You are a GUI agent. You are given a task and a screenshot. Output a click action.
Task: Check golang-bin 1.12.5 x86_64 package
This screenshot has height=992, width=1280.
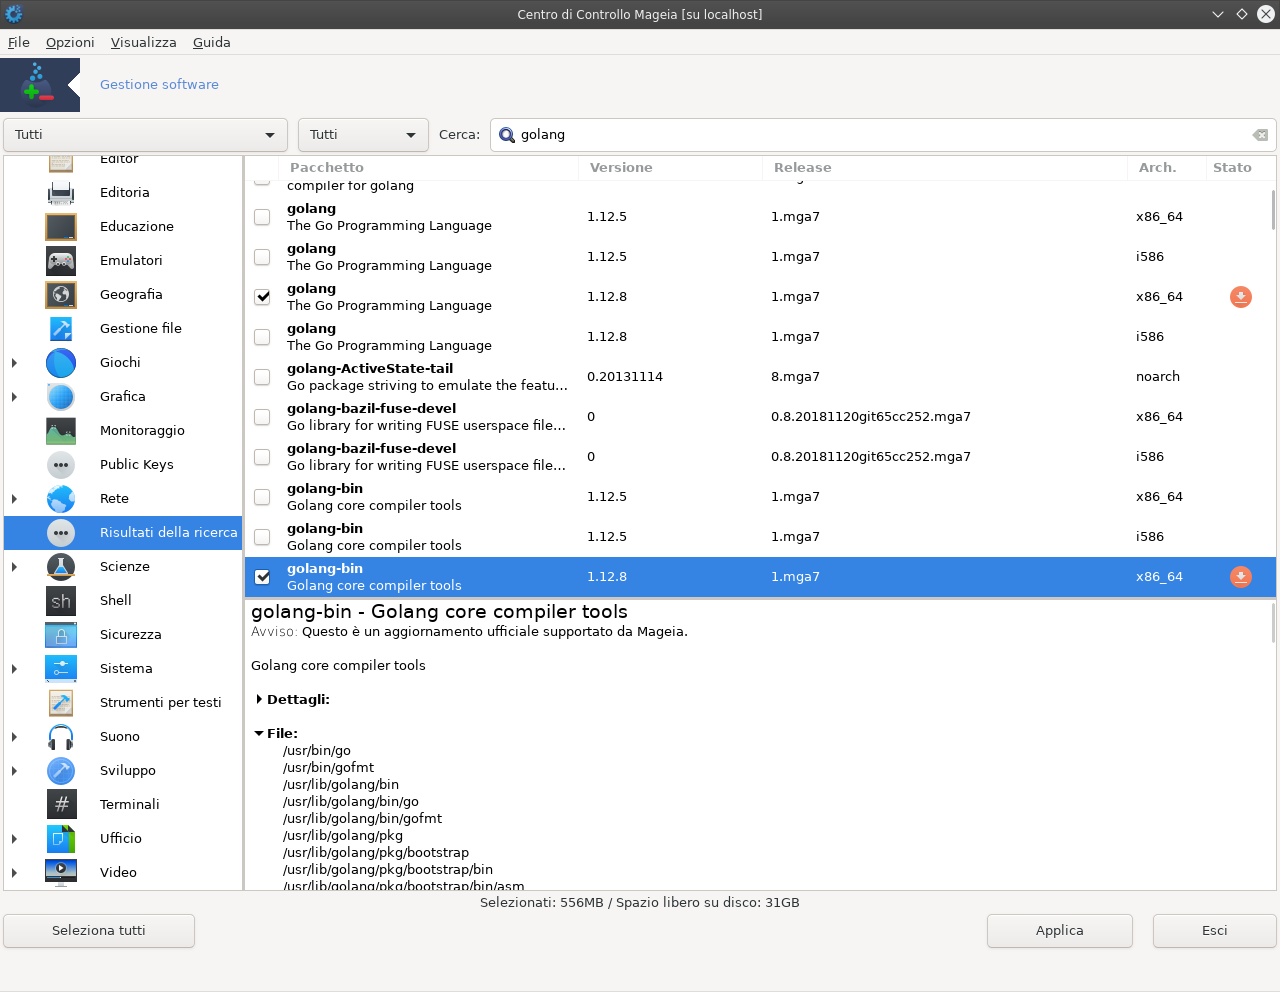[x=262, y=497]
